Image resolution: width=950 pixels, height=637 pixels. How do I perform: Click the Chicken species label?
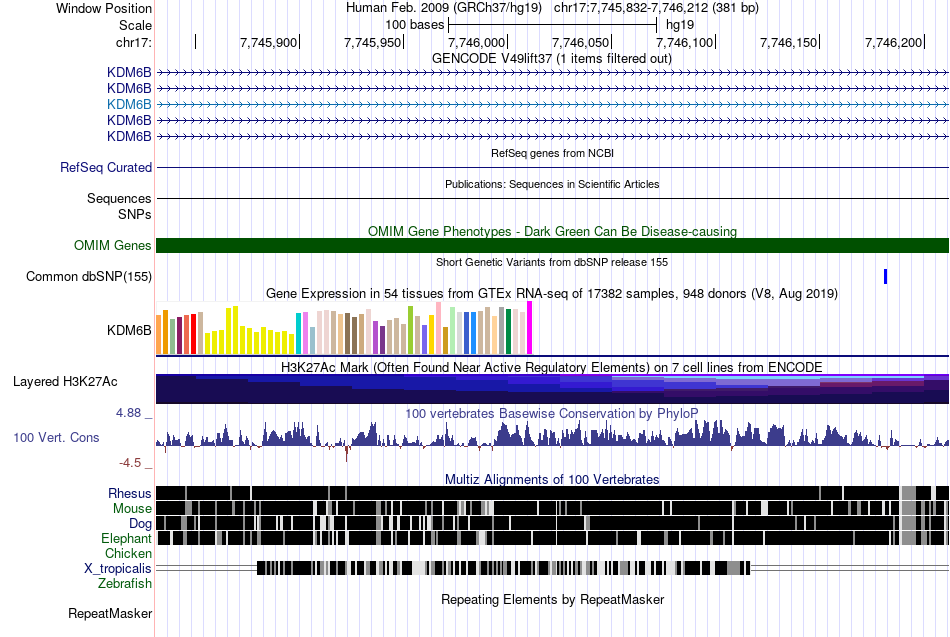pyautogui.click(x=128, y=553)
